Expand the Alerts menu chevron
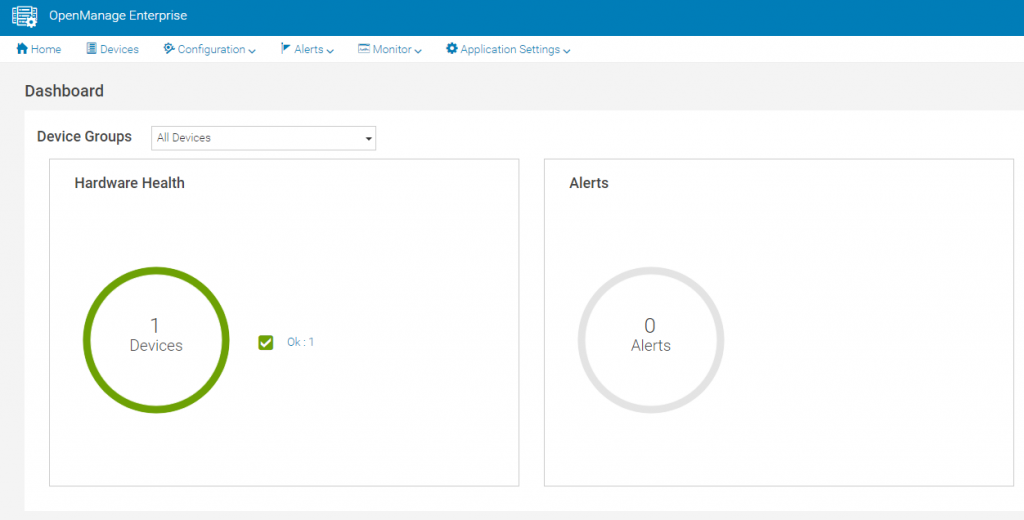 click(x=330, y=50)
